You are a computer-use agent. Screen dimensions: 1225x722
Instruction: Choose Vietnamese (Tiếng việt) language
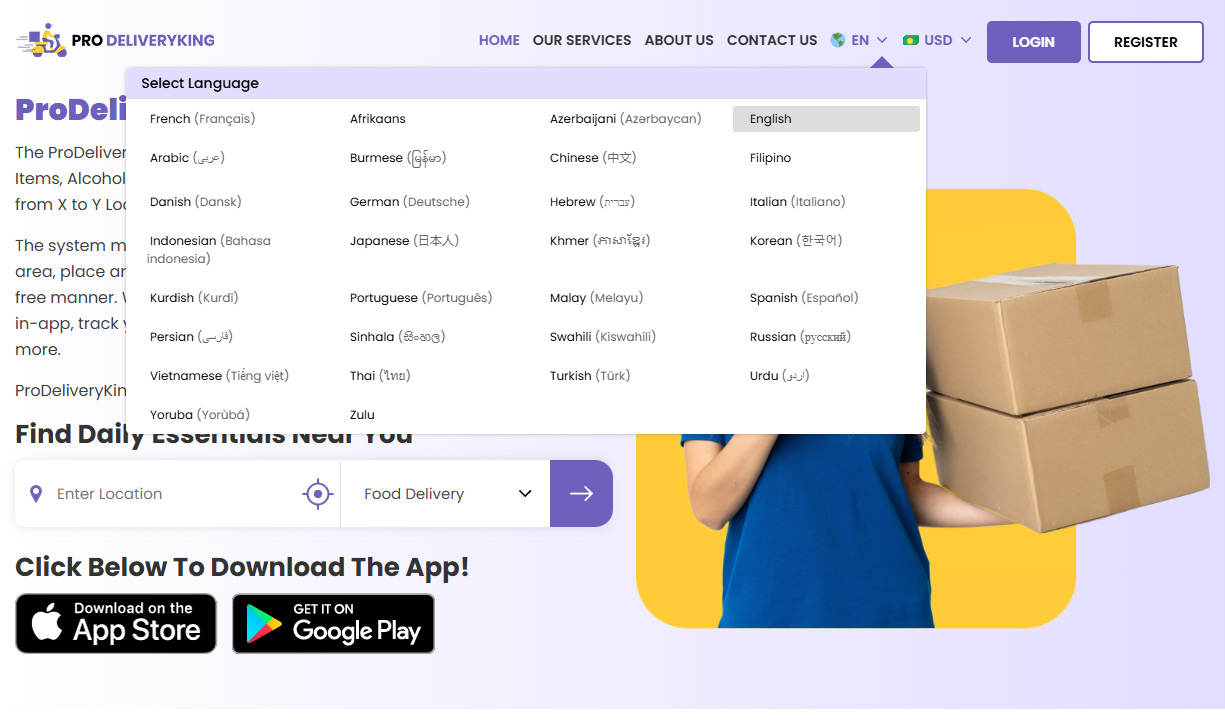(x=219, y=376)
